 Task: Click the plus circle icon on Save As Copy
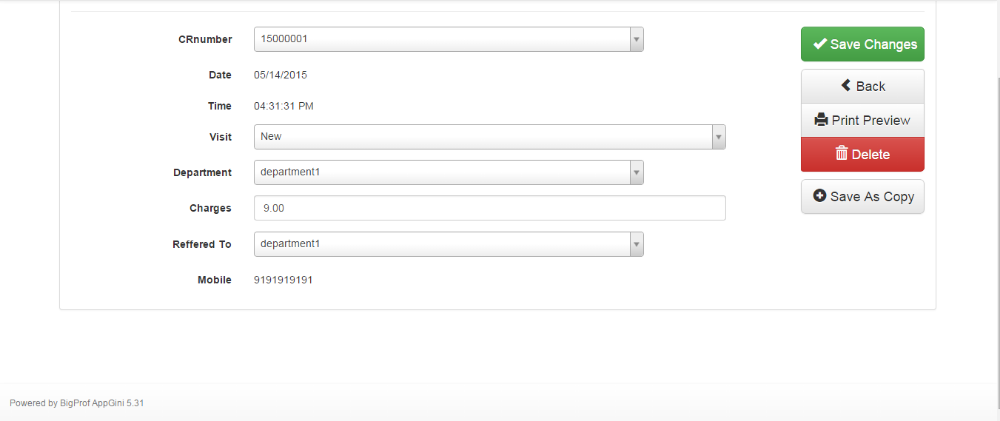(x=820, y=196)
